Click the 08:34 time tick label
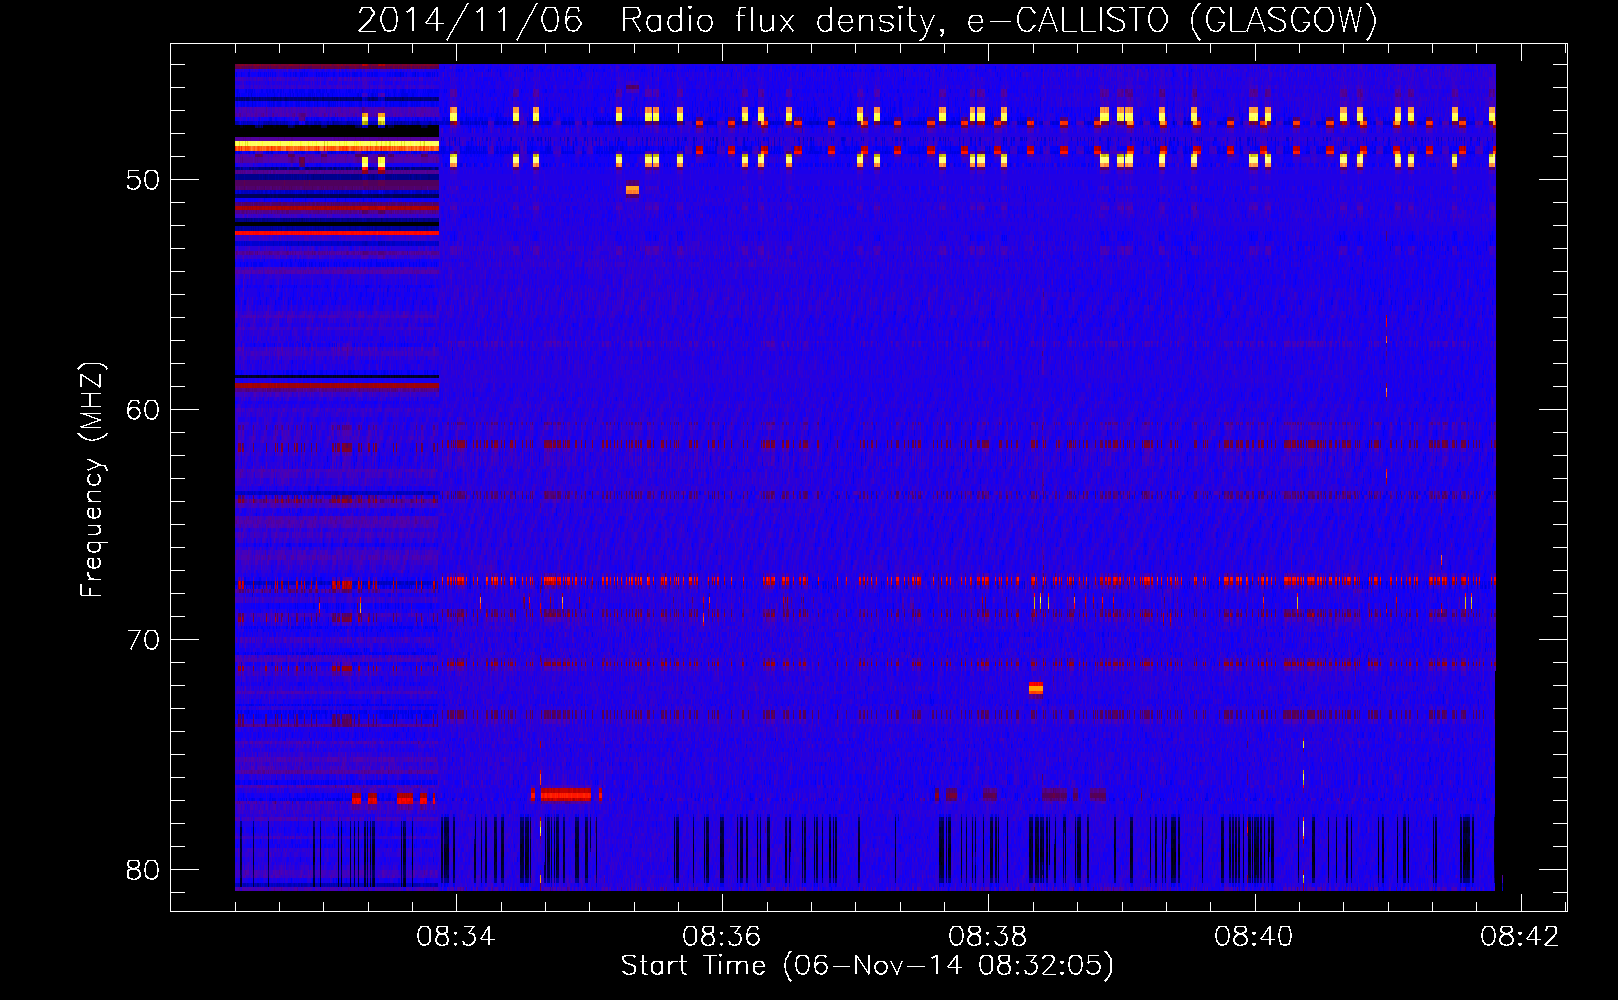The width and height of the screenshot is (1618, 1000). [x=456, y=937]
